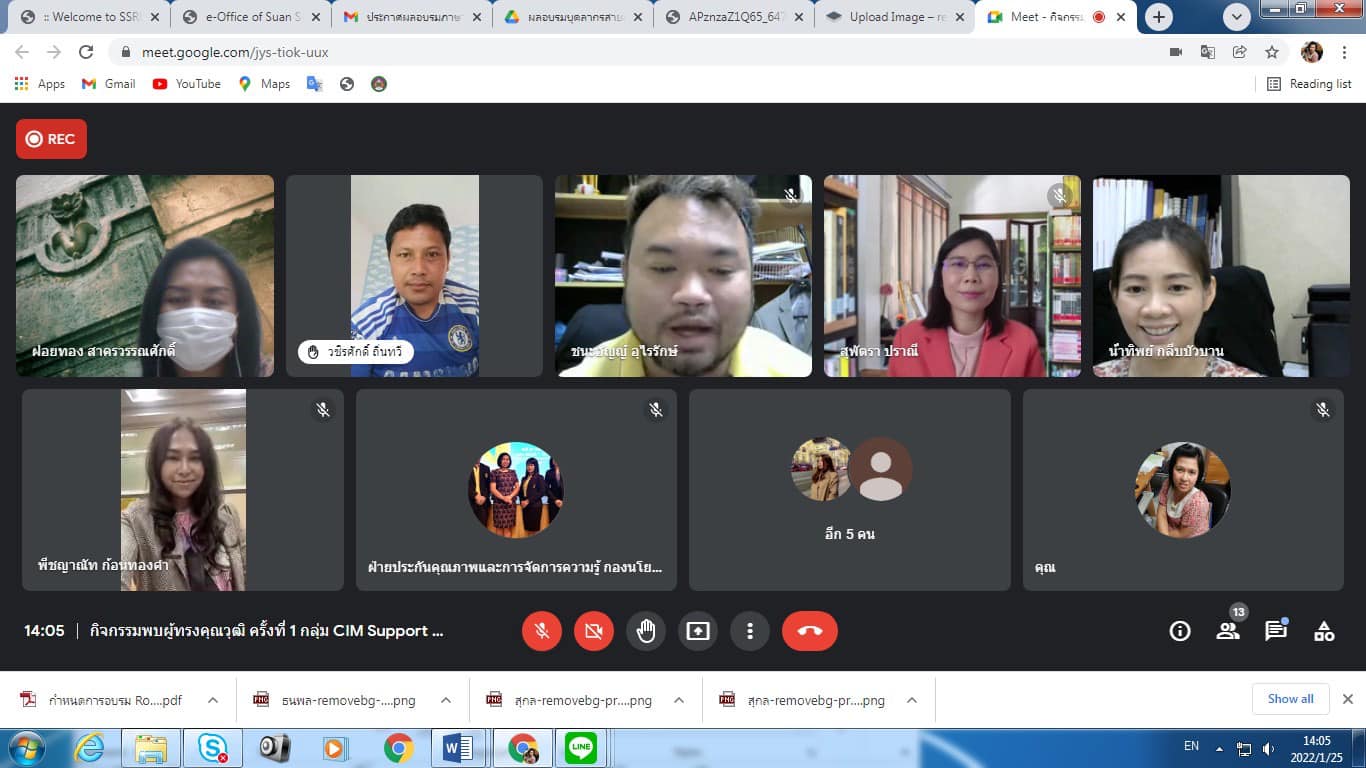1366x768 pixels.
Task: Click Show all downloads button
Action: [1290, 699]
